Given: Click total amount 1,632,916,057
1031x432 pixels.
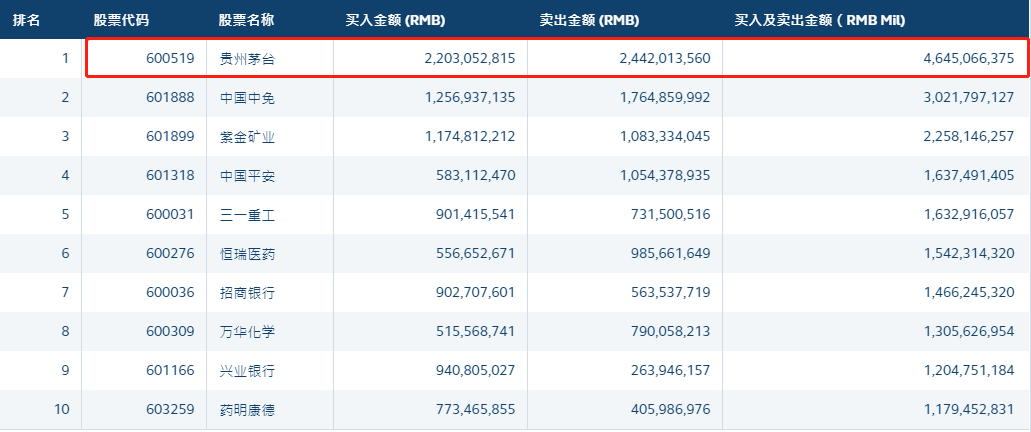Looking at the screenshot, I should pyautogui.click(x=969, y=214).
